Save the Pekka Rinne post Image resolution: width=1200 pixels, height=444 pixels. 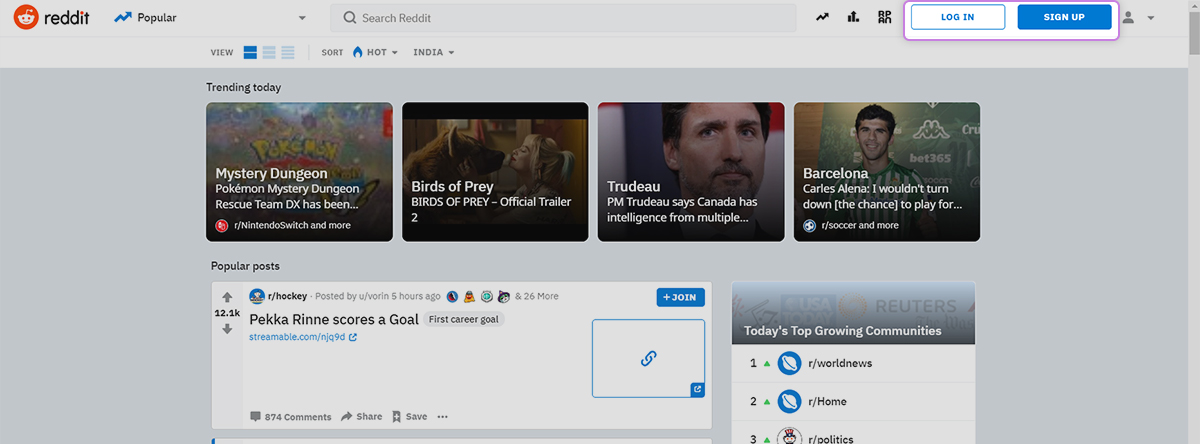(409, 417)
